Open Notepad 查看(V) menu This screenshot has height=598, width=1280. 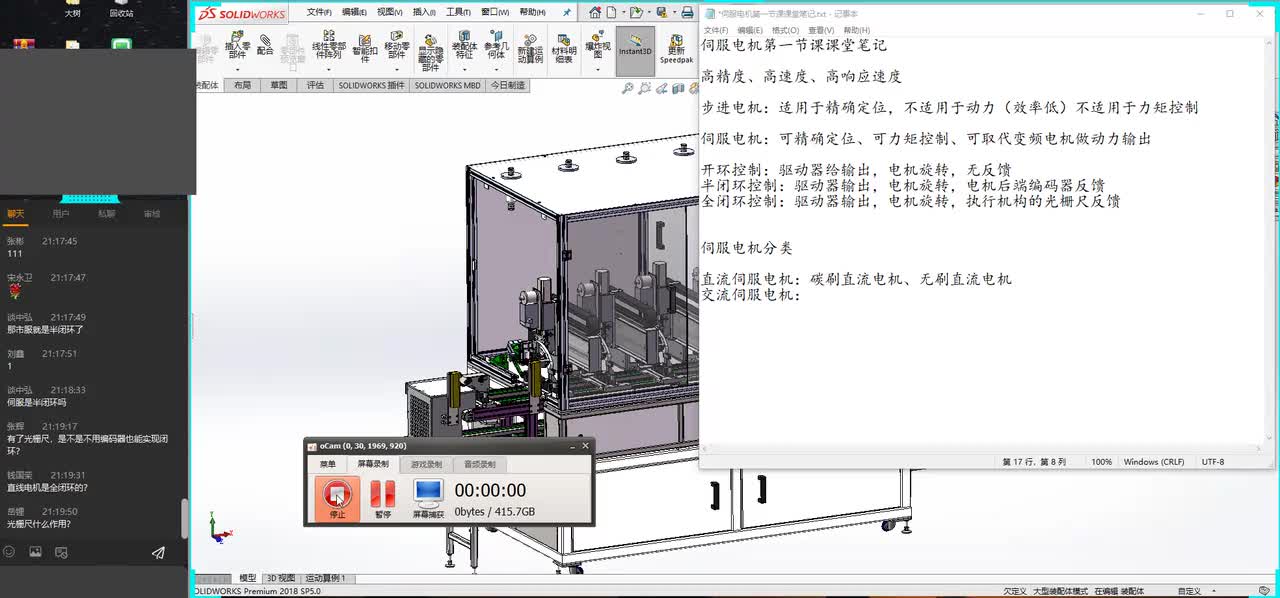pos(819,31)
